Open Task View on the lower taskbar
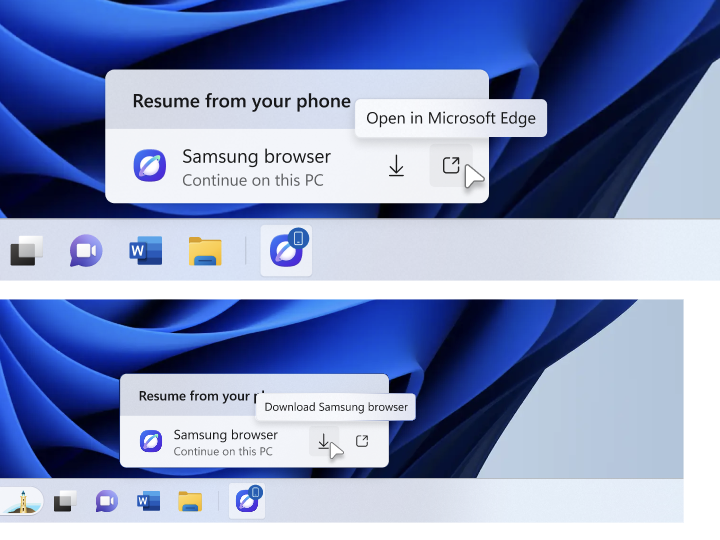Image resolution: width=720 pixels, height=540 pixels. (x=65, y=501)
